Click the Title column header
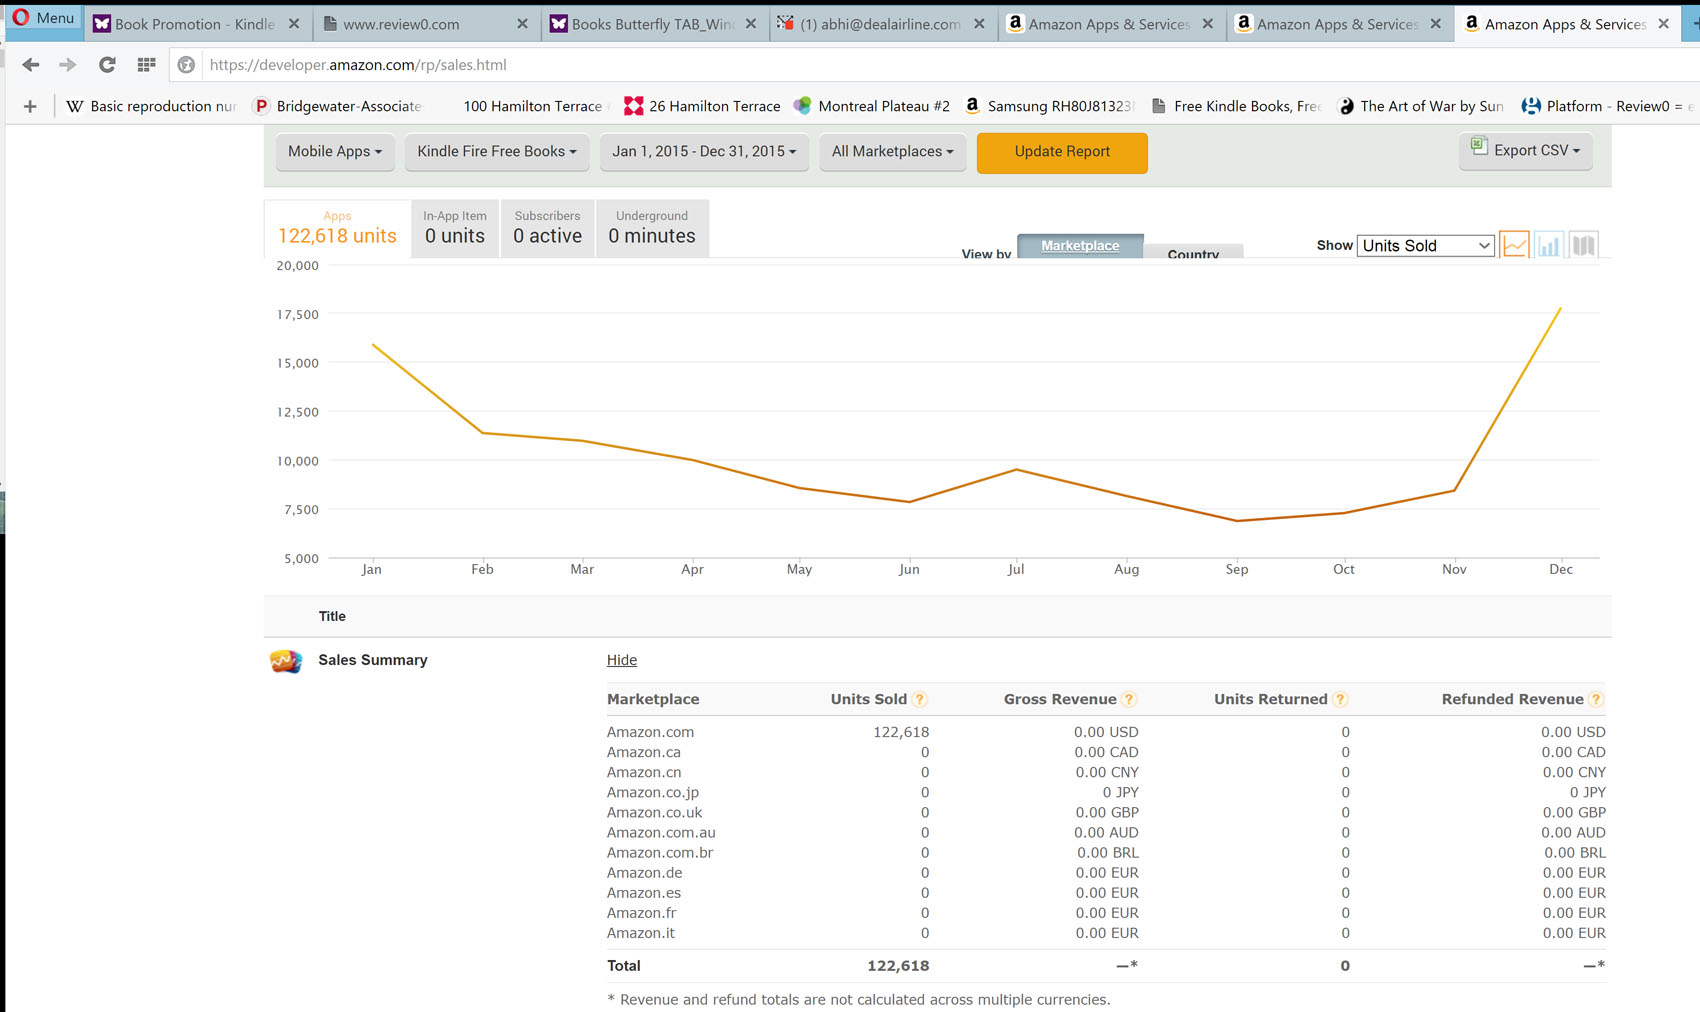 [x=332, y=617]
